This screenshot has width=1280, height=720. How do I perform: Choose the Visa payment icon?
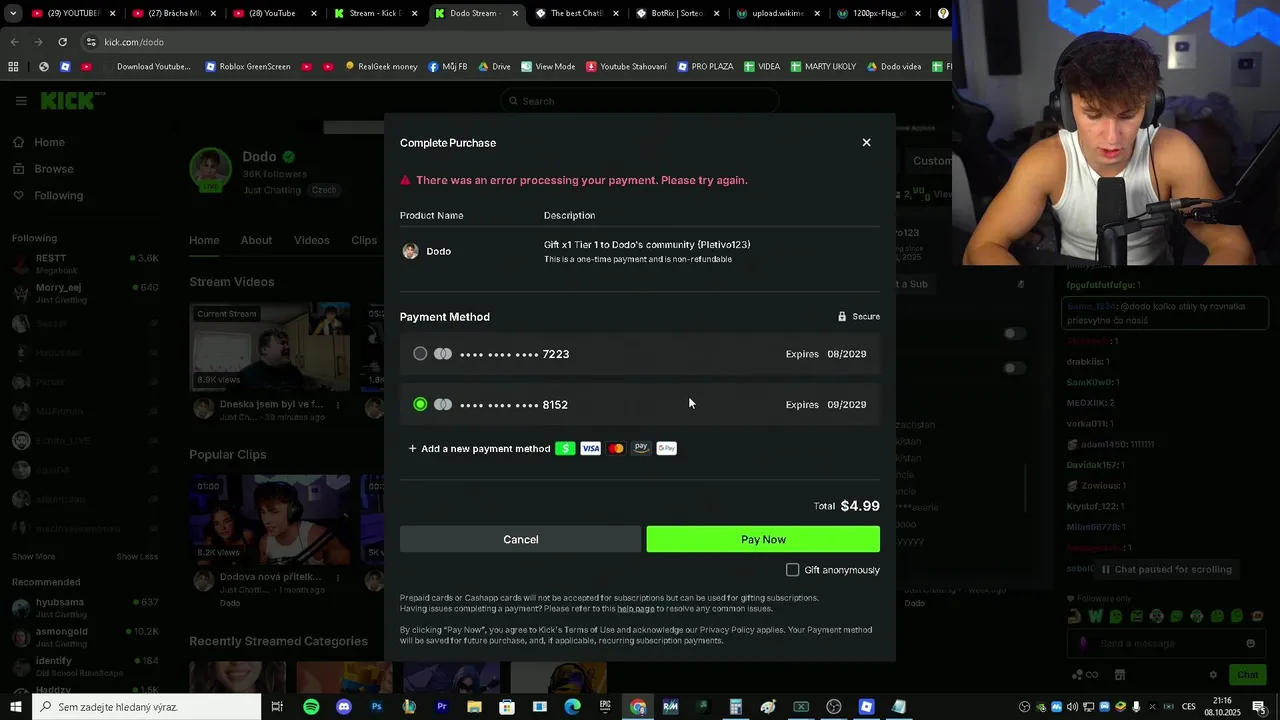[x=591, y=449]
